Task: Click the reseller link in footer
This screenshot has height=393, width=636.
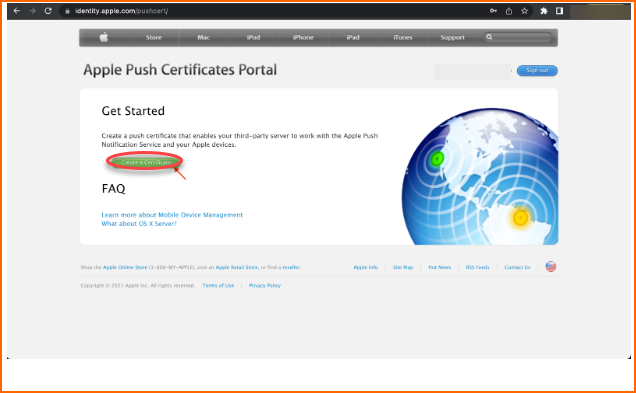Action: click(x=291, y=267)
